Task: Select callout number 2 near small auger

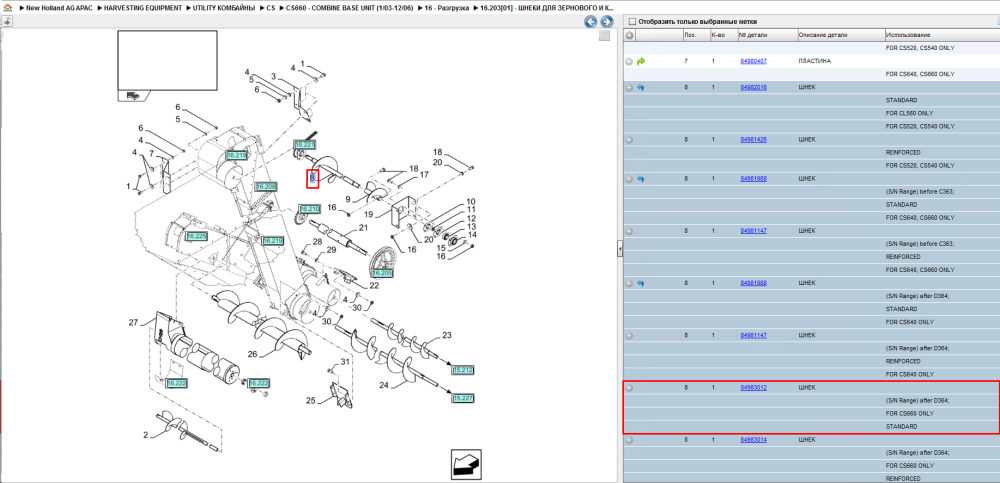Action: coord(145,435)
